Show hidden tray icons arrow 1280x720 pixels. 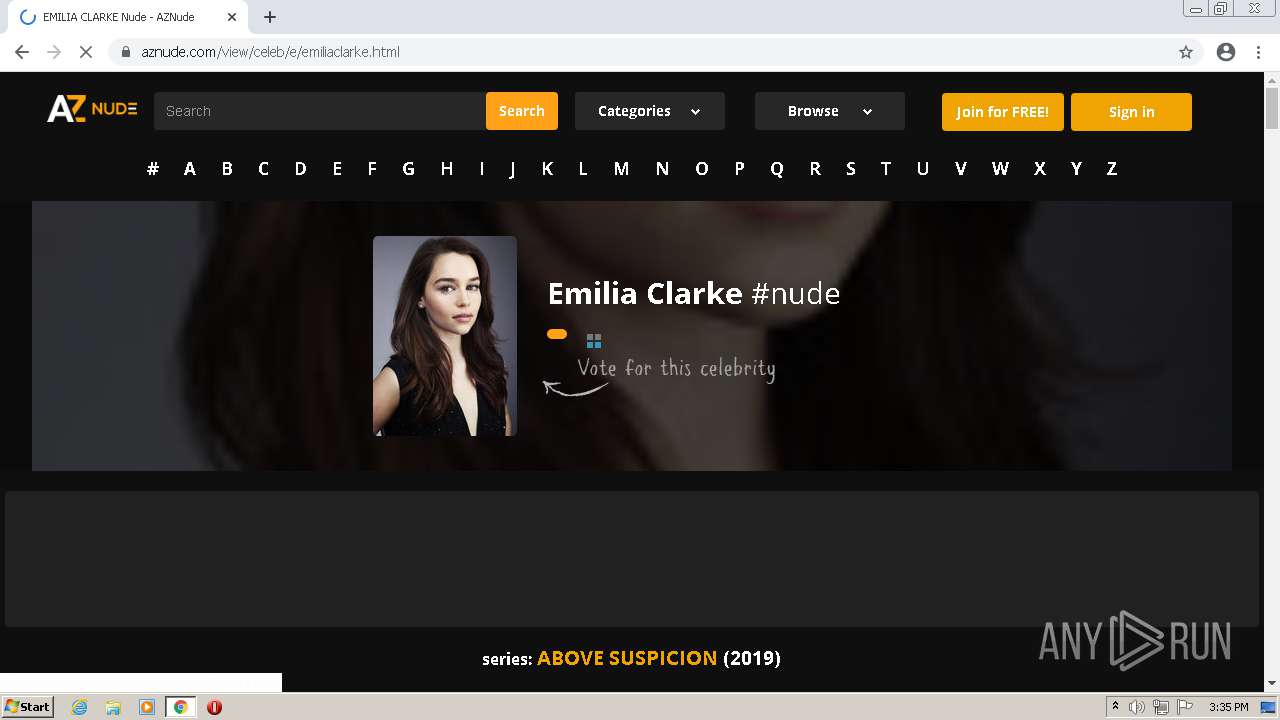pyautogui.click(x=1115, y=707)
